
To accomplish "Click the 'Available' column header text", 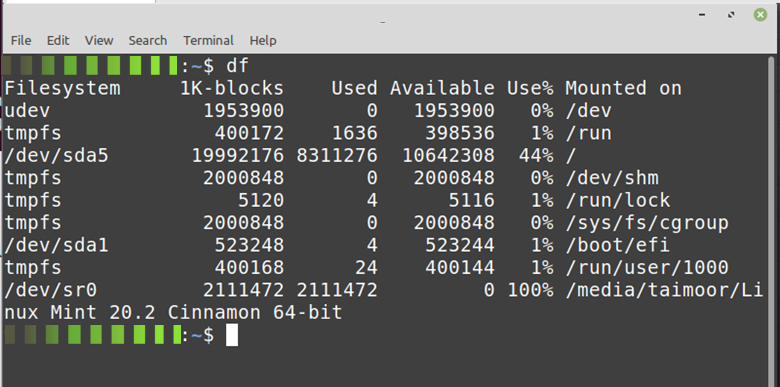I will [x=442, y=89].
